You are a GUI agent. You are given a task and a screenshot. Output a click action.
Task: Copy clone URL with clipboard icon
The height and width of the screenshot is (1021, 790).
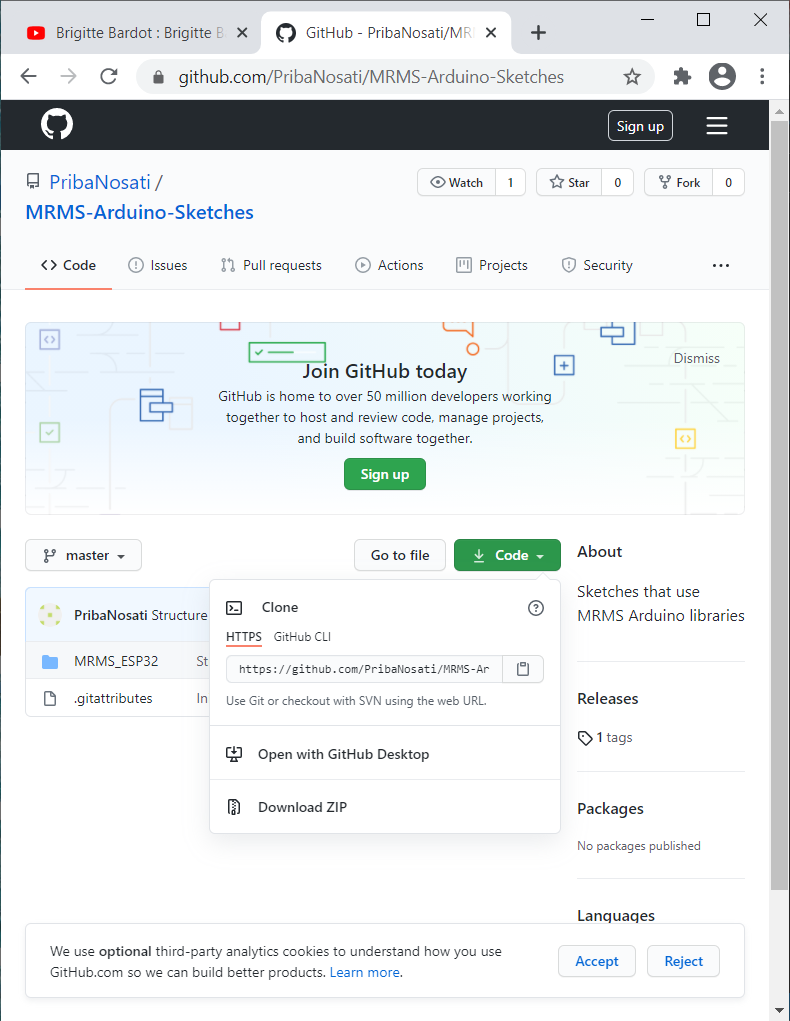[x=522, y=669]
